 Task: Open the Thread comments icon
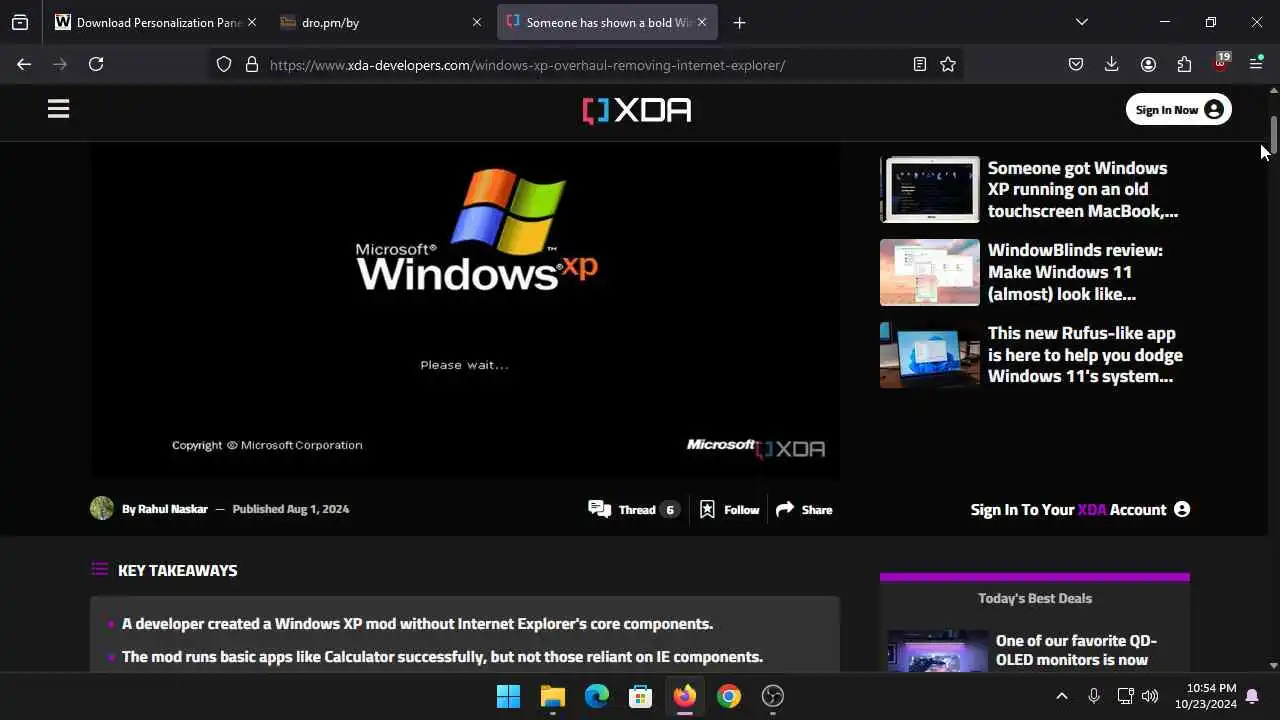(x=600, y=509)
